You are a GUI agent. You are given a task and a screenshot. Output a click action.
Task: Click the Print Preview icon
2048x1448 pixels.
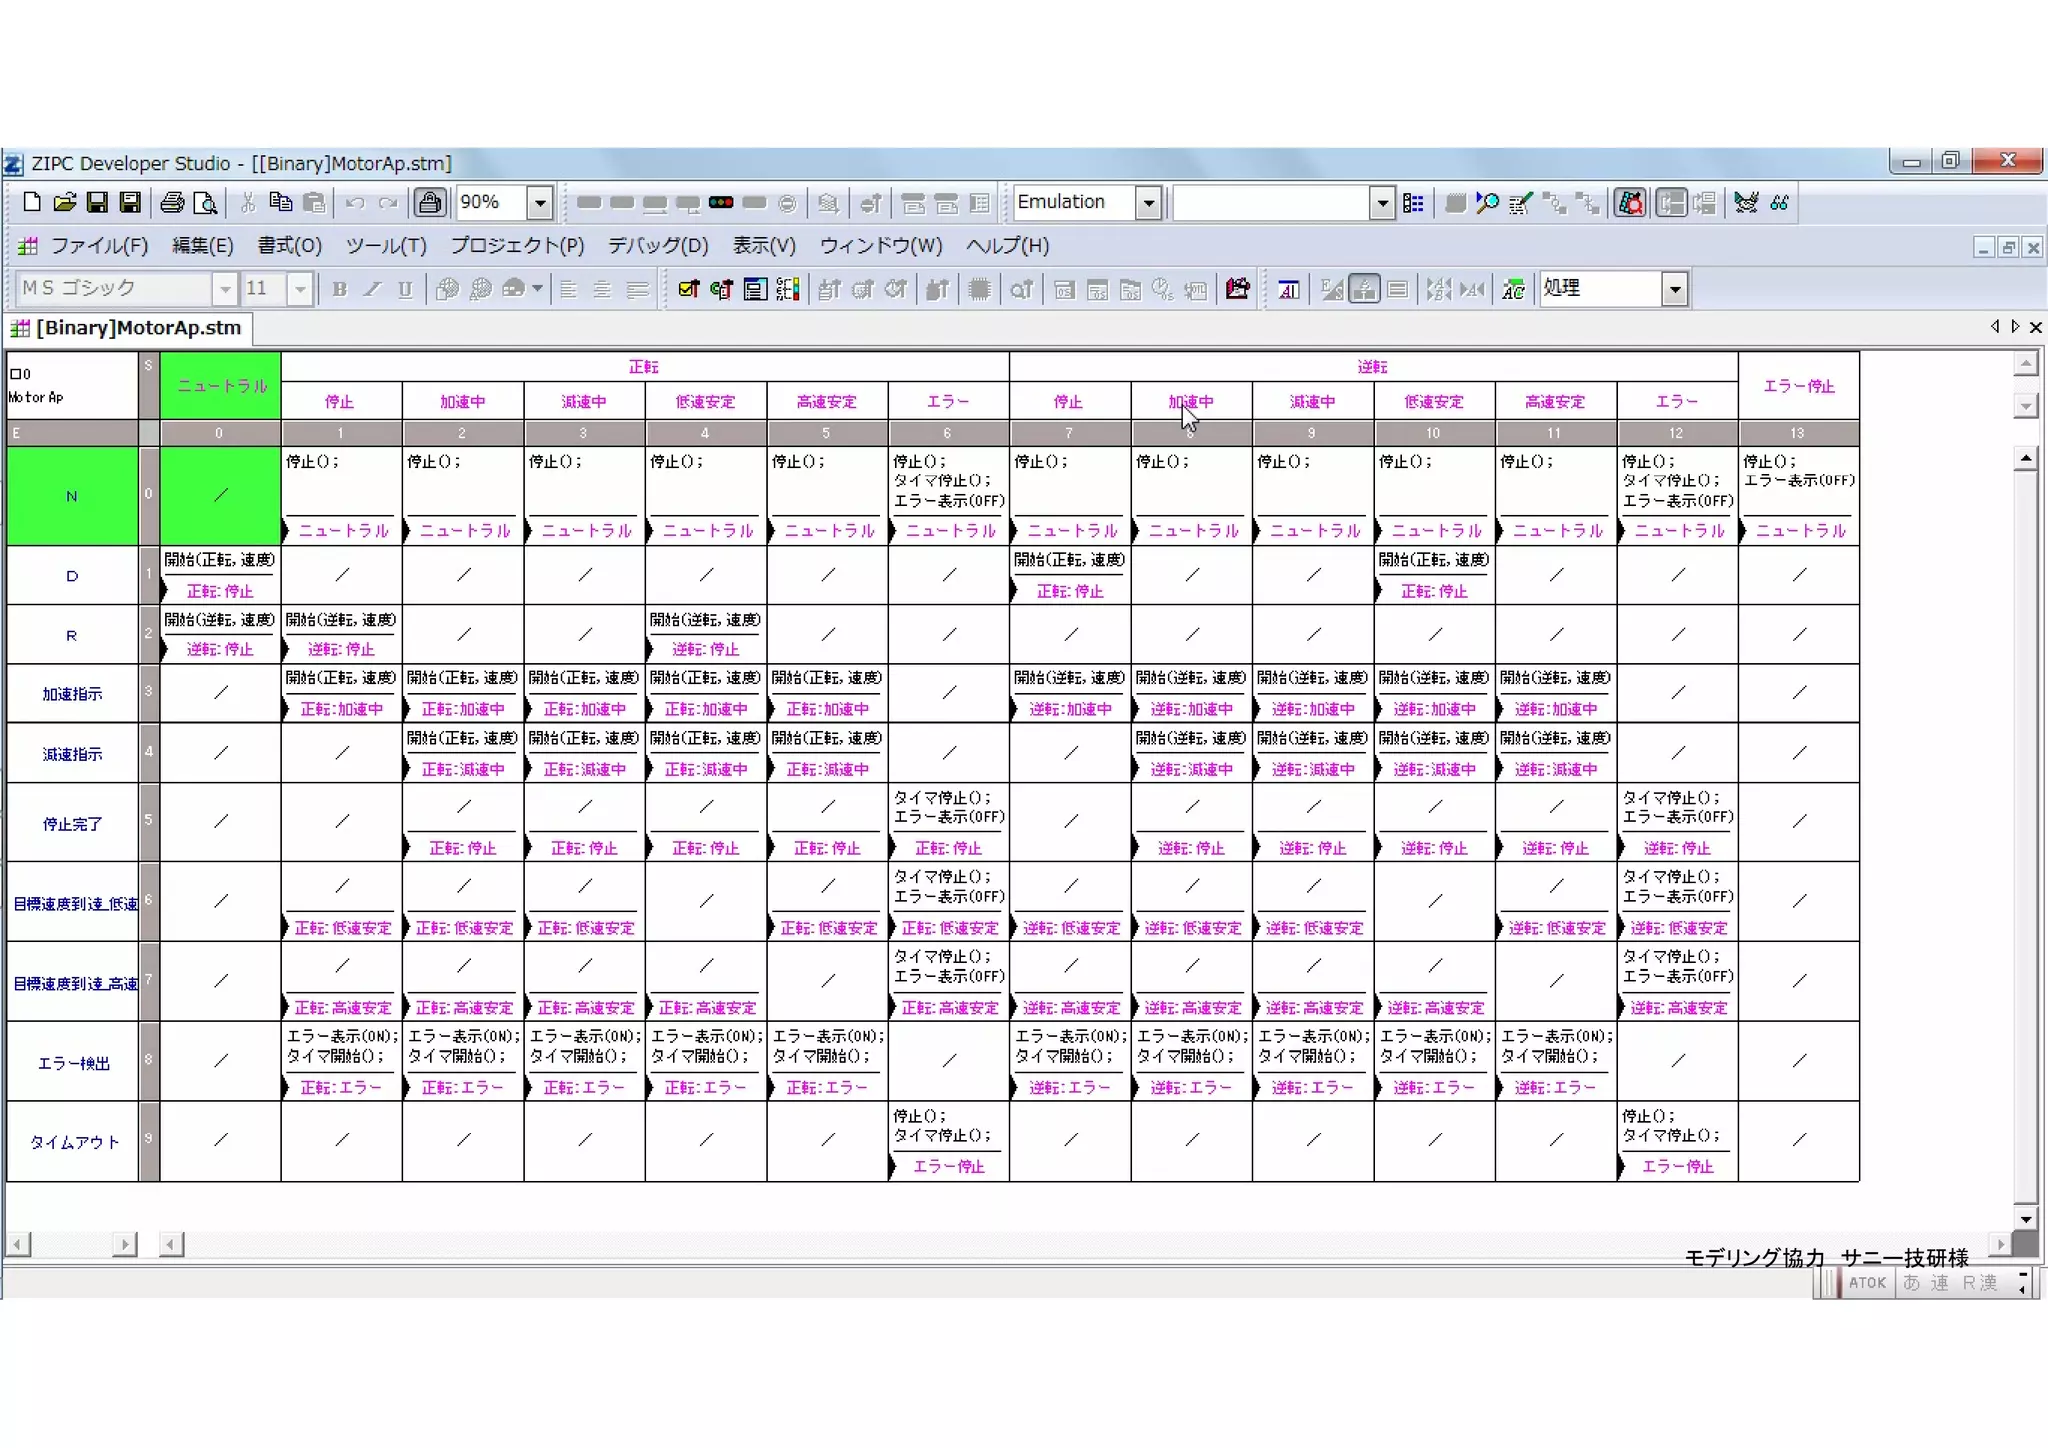coord(205,203)
